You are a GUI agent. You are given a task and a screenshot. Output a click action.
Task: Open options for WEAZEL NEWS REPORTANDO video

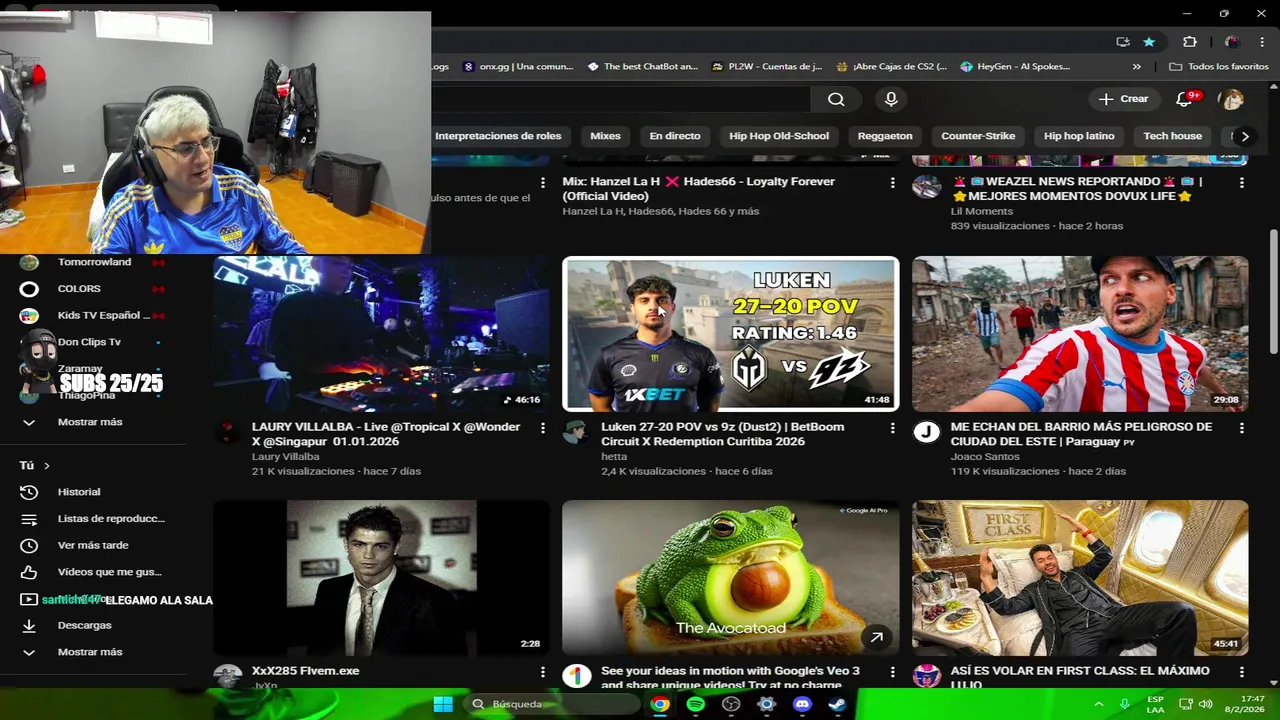tap(1242, 183)
